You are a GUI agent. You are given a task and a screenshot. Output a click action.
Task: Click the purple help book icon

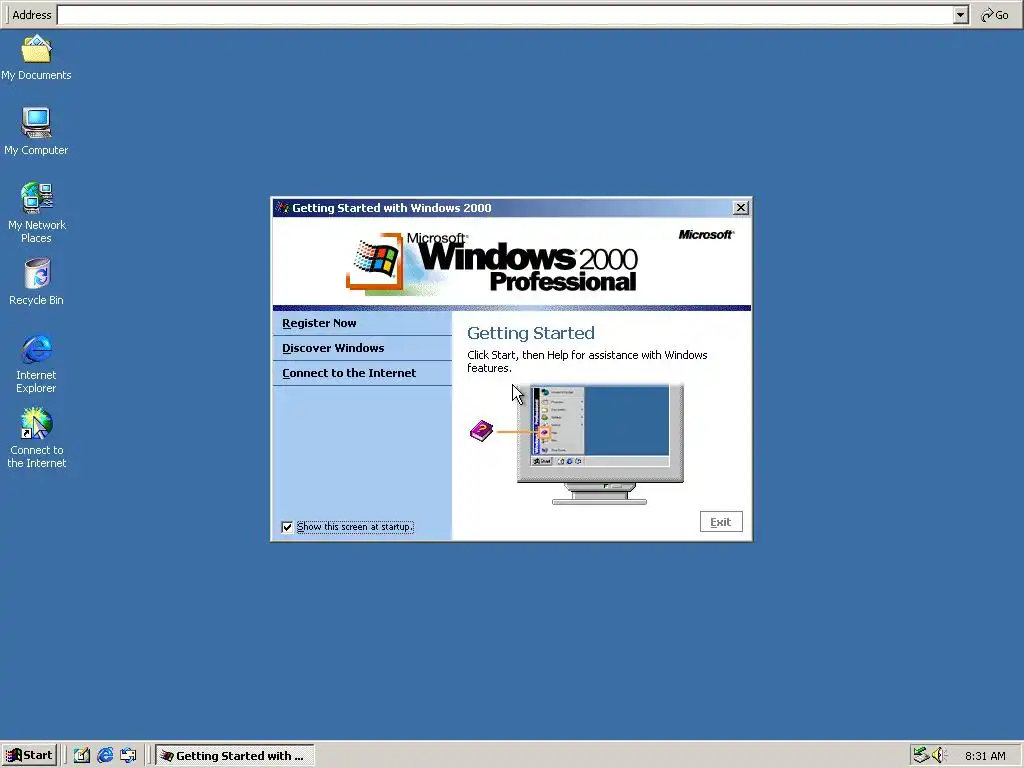click(481, 431)
